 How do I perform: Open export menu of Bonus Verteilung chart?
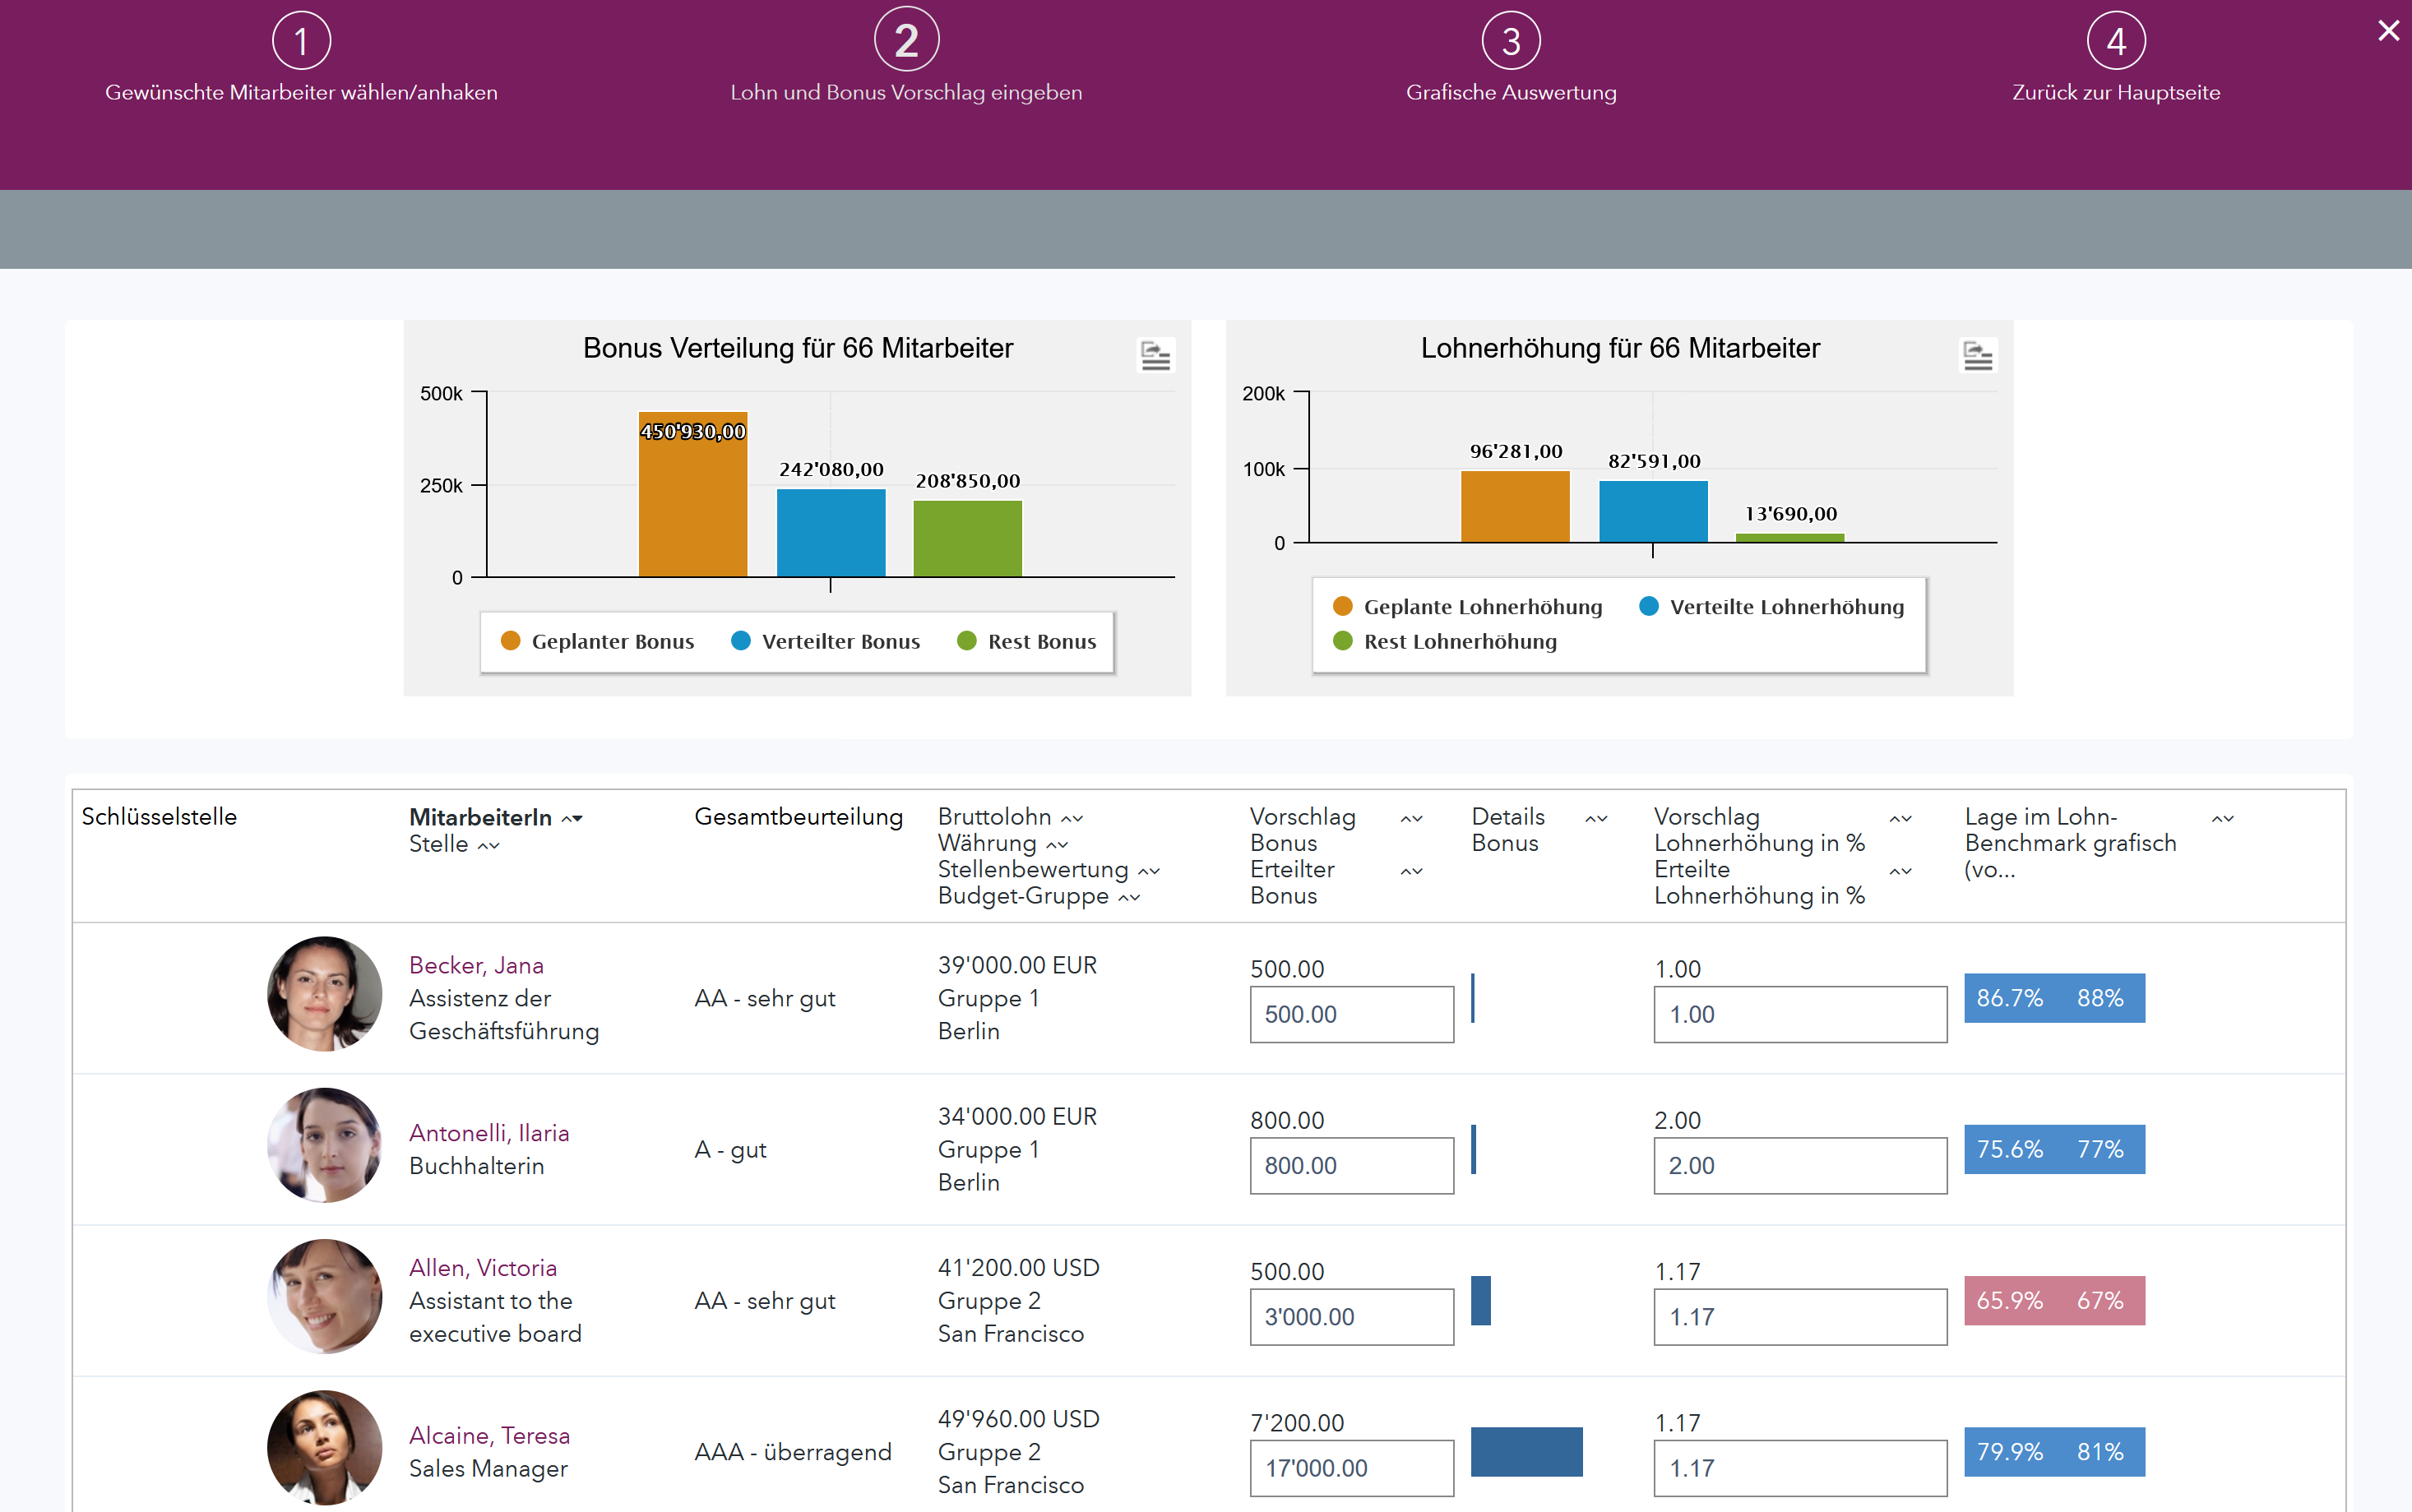(x=1155, y=356)
